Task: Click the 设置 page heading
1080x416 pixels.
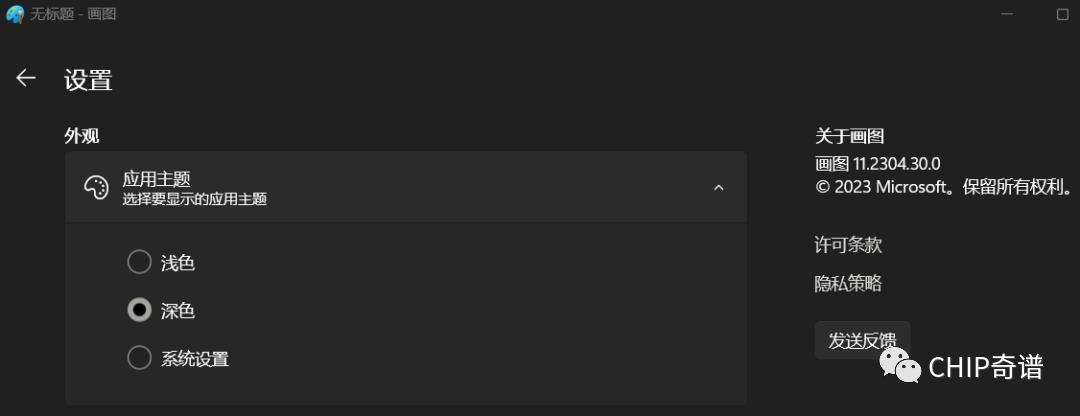Action: [88, 80]
